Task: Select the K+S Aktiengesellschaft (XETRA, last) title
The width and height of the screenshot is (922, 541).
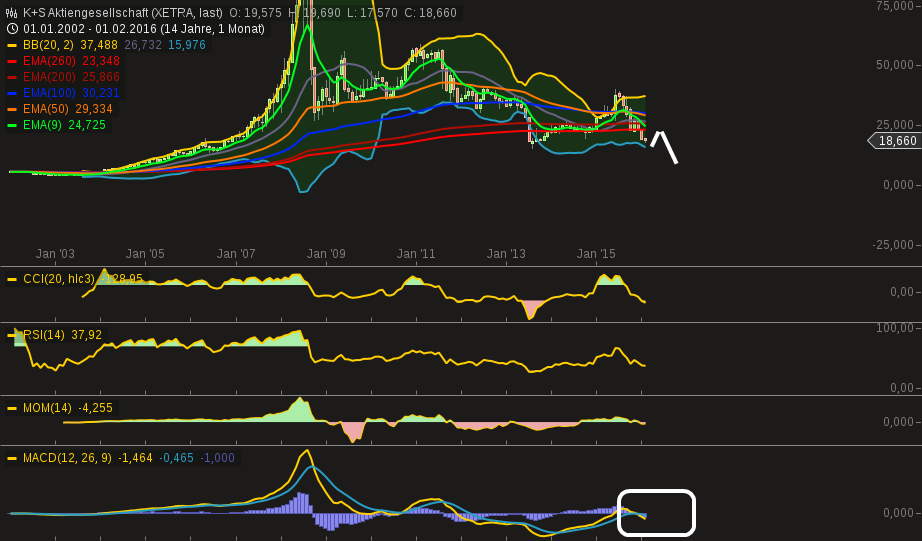Action: click(123, 13)
